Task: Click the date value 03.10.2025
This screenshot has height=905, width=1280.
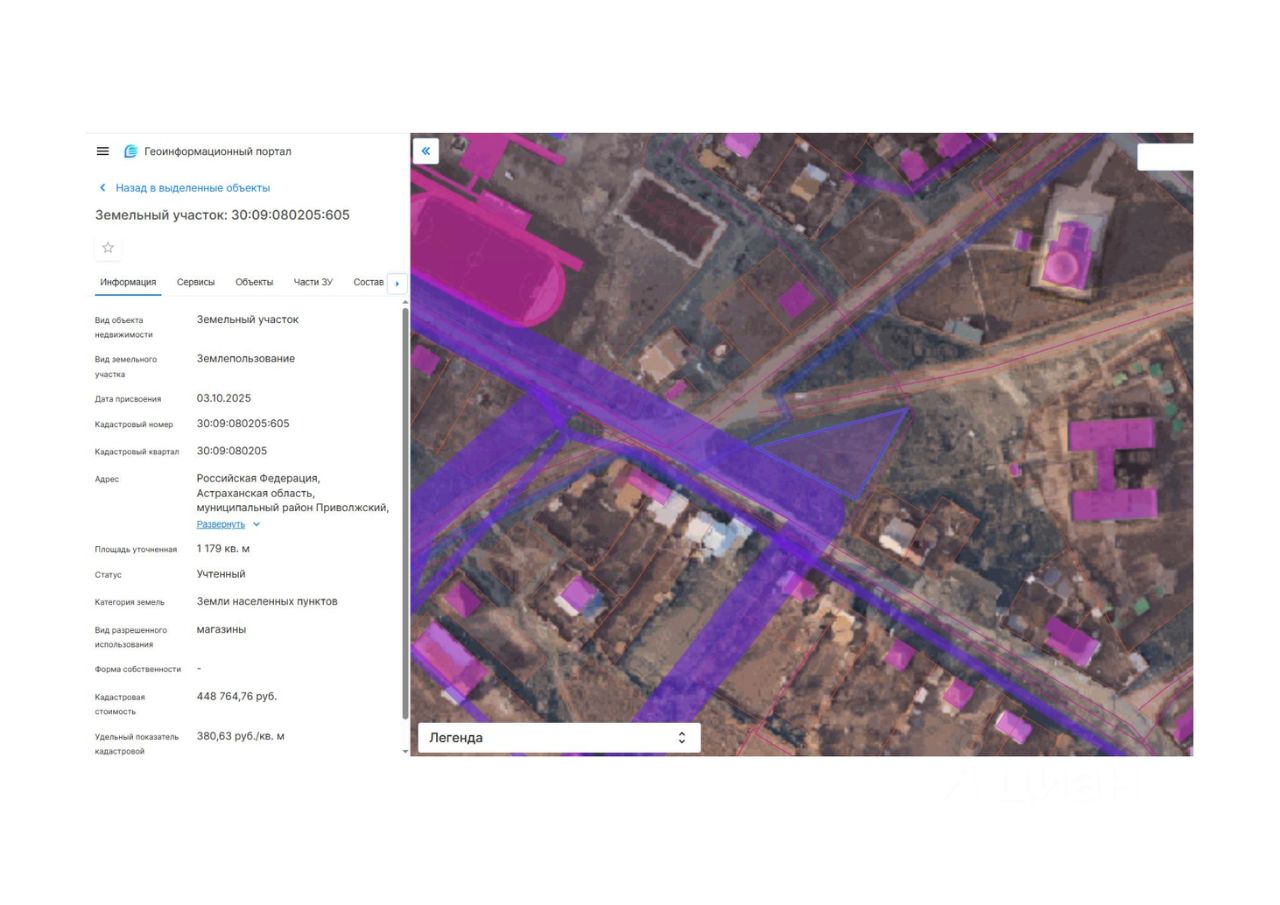Action: [224, 398]
